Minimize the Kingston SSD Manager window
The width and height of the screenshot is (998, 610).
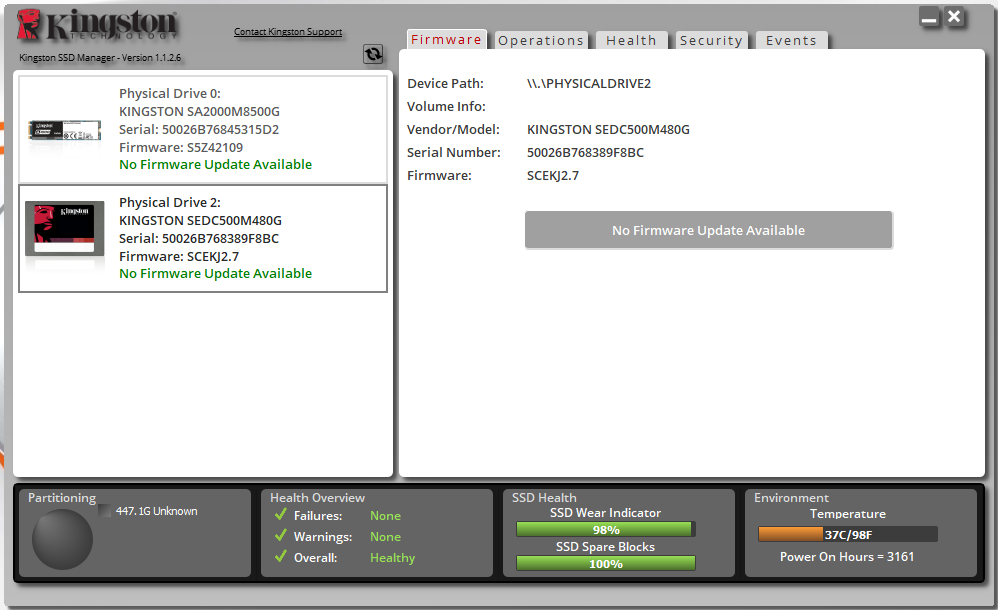929,18
